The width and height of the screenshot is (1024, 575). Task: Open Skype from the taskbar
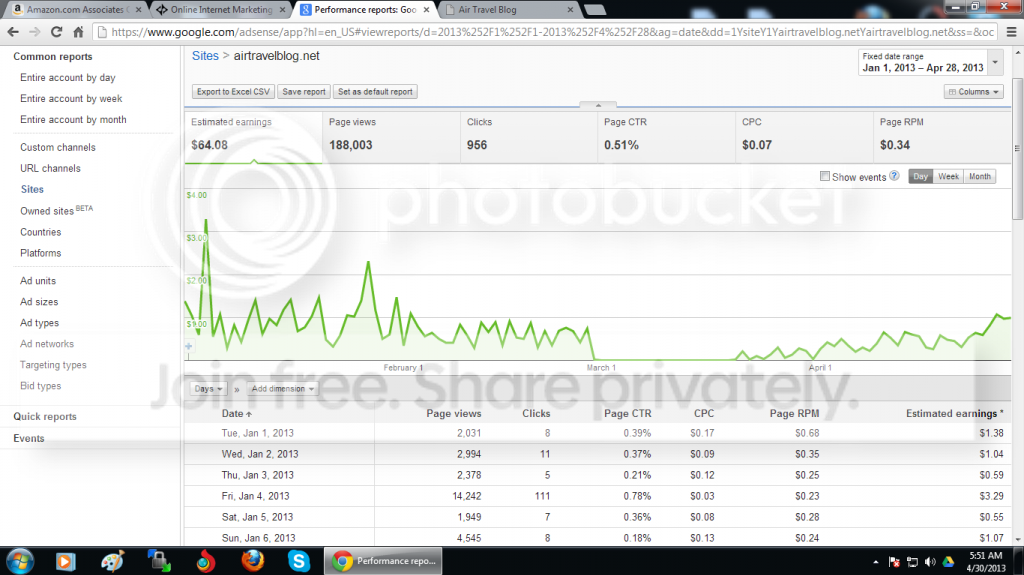point(298,561)
